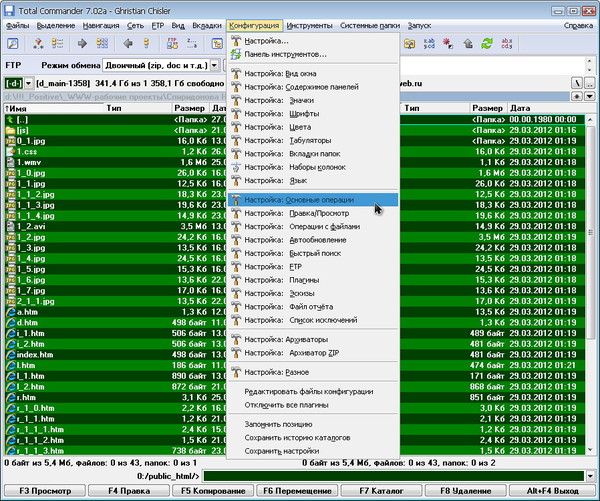Click the green refresh arrows toolbar icon

tap(487, 44)
